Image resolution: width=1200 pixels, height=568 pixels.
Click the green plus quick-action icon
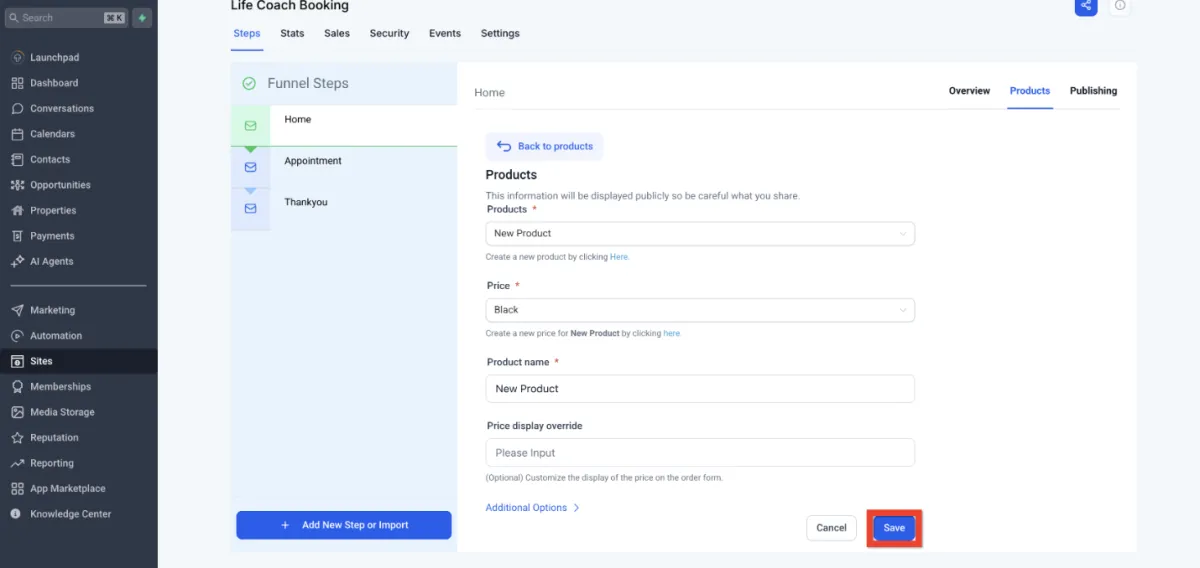[x=142, y=18]
